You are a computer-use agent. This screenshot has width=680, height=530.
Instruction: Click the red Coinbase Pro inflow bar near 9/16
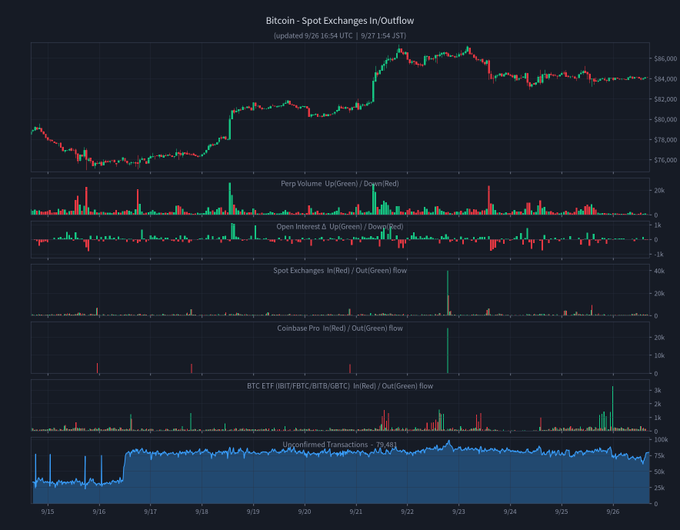tap(97, 368)
